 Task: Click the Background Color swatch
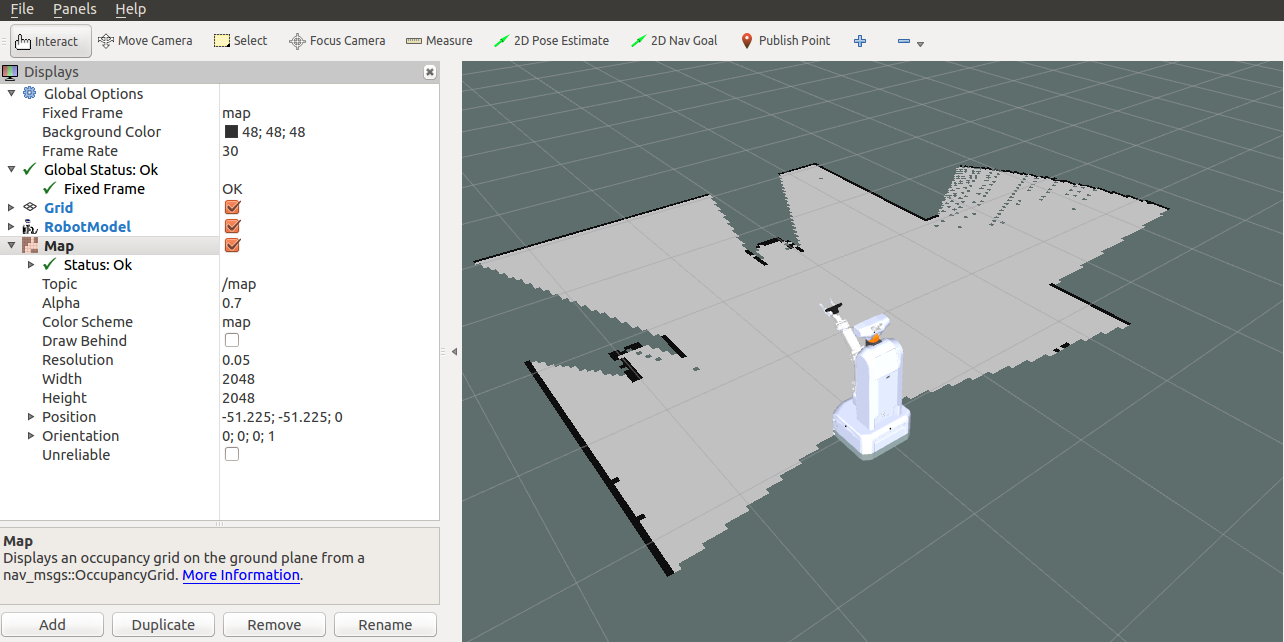(x=231, y=132)
